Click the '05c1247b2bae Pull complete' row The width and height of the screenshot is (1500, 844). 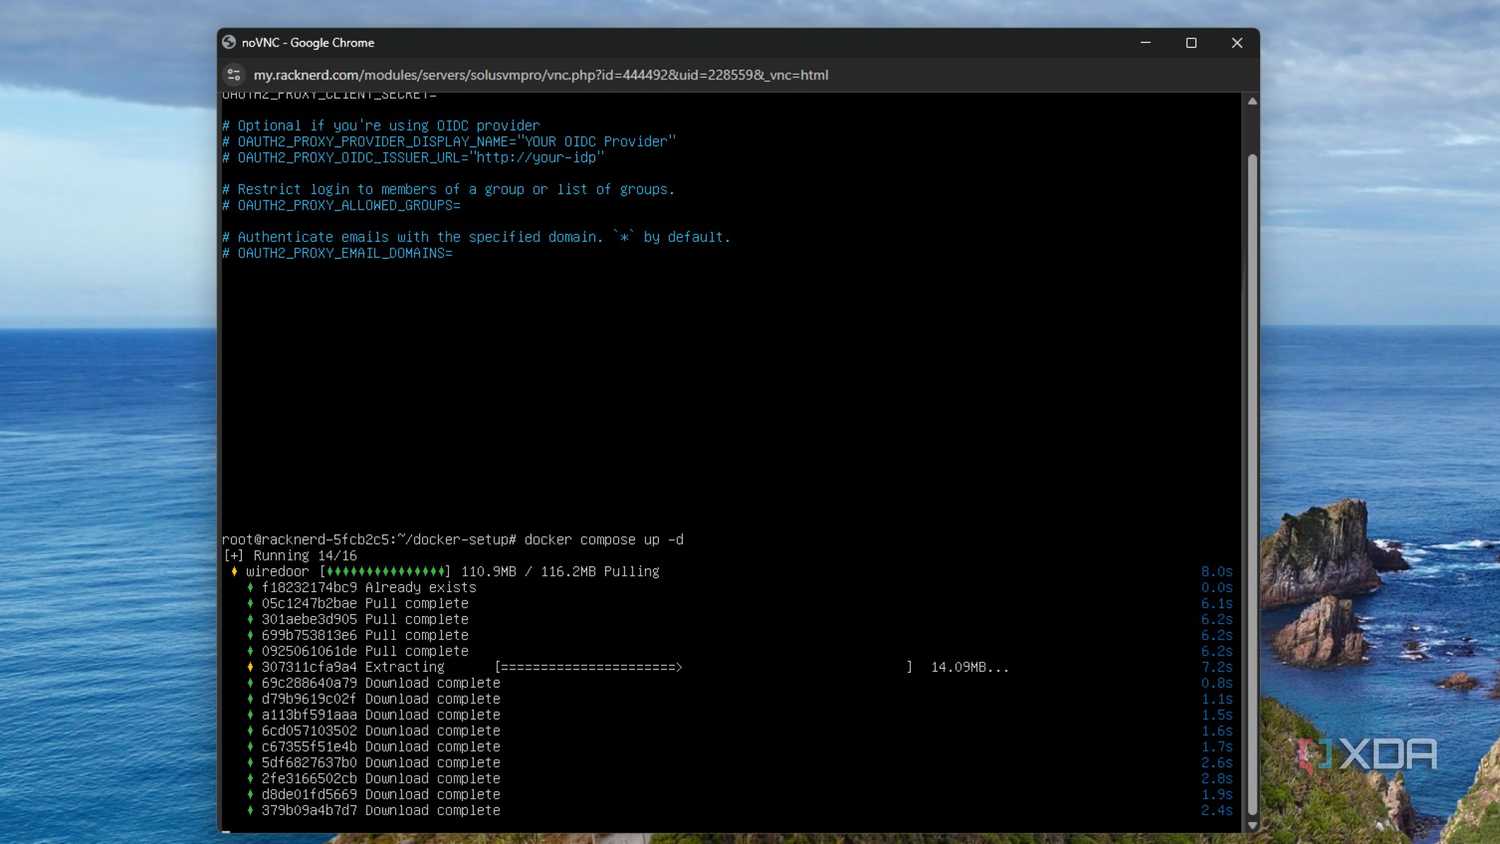tap(358, 604)
